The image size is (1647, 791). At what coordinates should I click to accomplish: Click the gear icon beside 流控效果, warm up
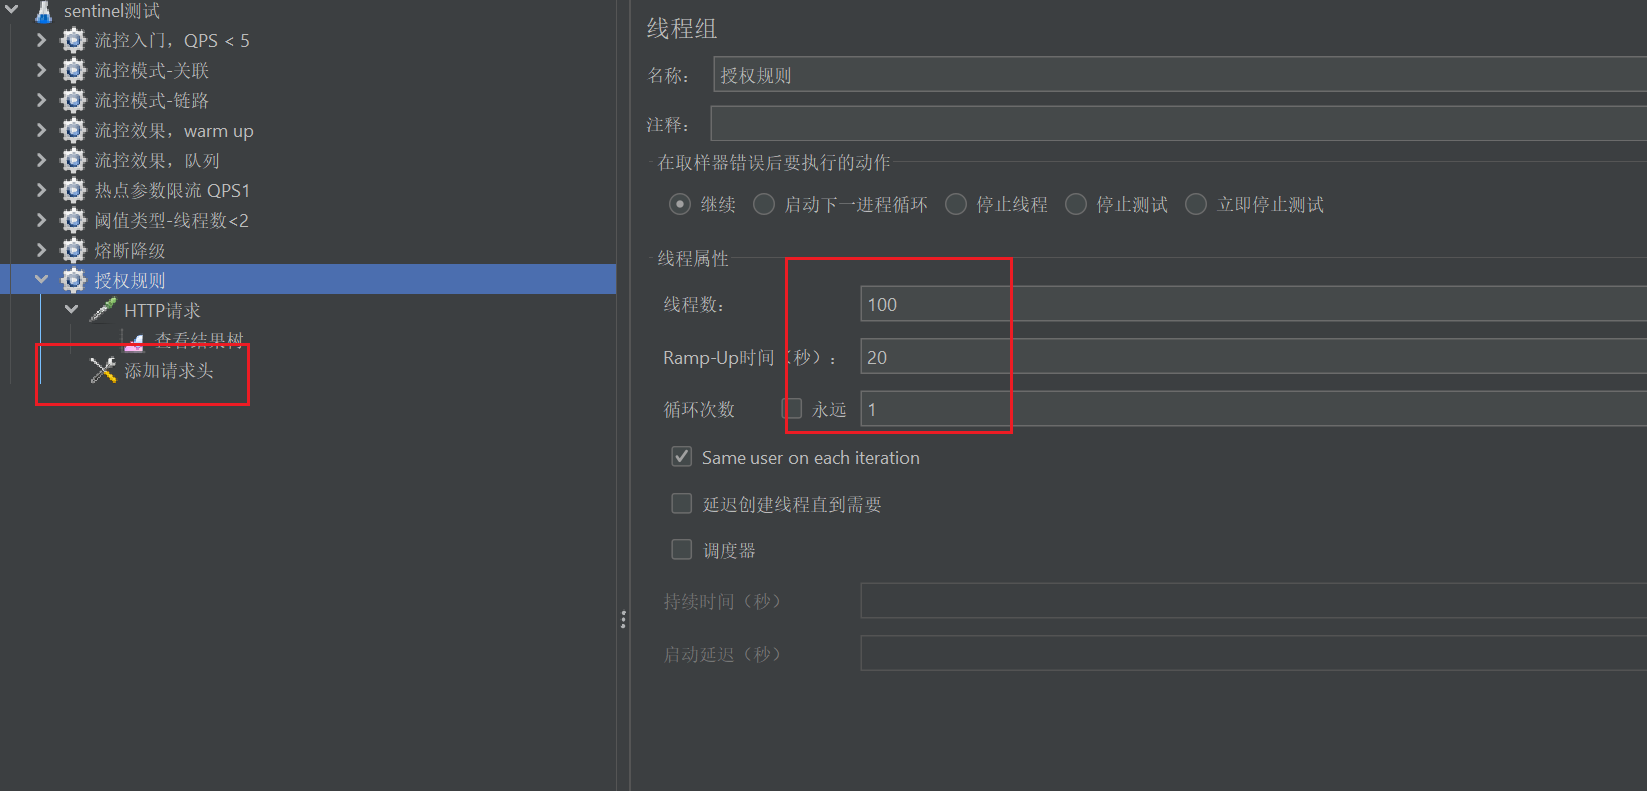(74, 130)
